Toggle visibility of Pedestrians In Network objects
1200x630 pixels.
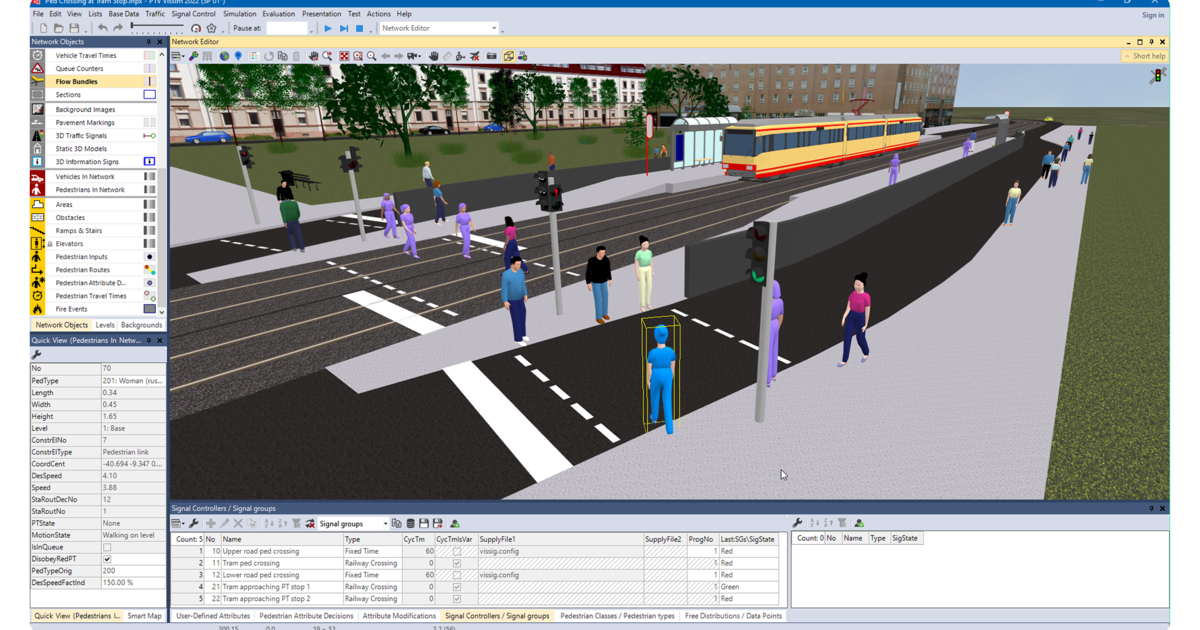click(148, 189)
